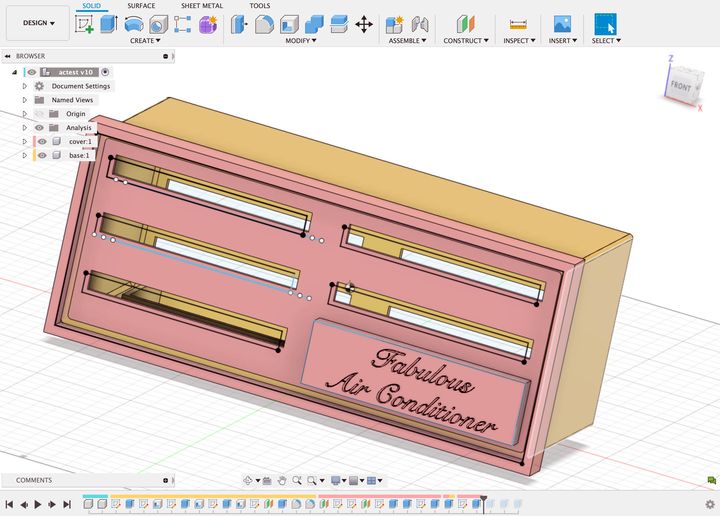Open the Construct menu
This screenshot has height=516, width=720.
click(x=466, y=41)
